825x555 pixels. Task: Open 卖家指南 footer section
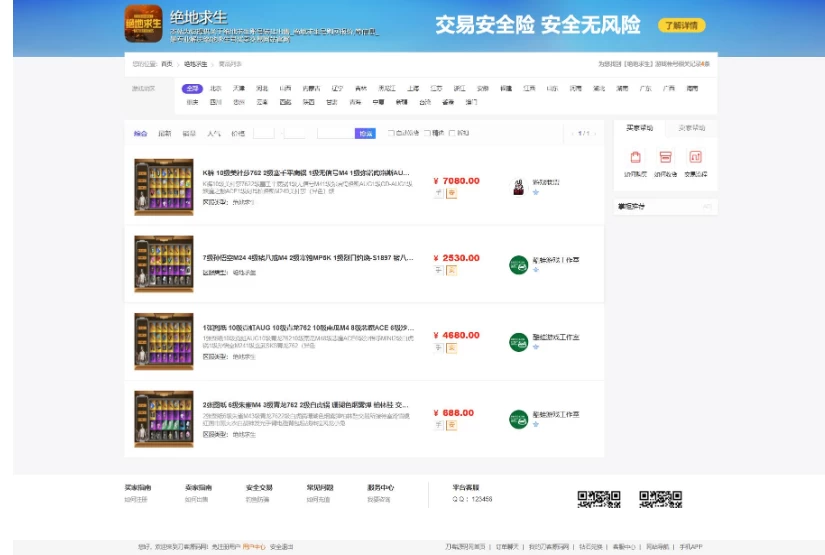tap(198, 488)
